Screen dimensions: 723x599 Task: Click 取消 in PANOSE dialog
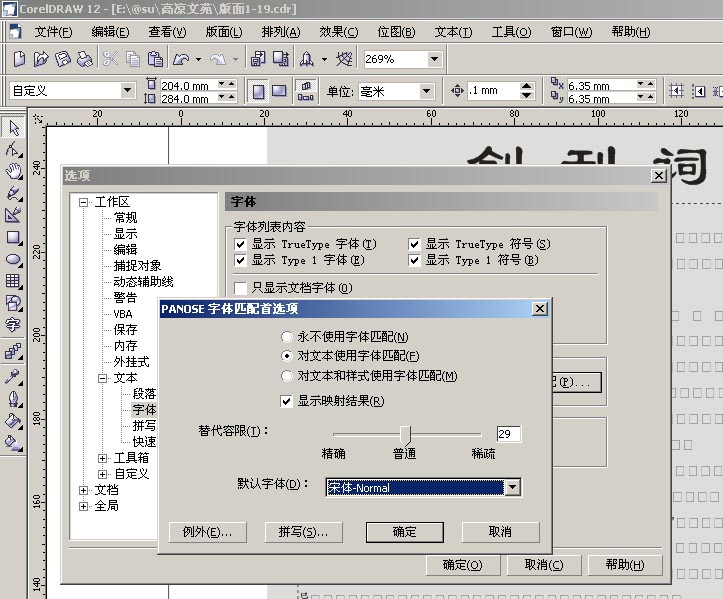(x=500, y=532)
